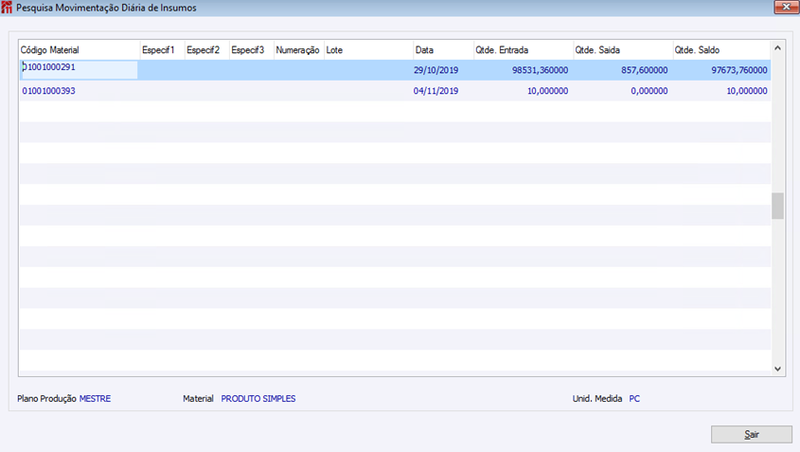Click saldo value 10,000000 in second row
The height and width of the screenshot is (452, 800).
click(x=747, y=91)
